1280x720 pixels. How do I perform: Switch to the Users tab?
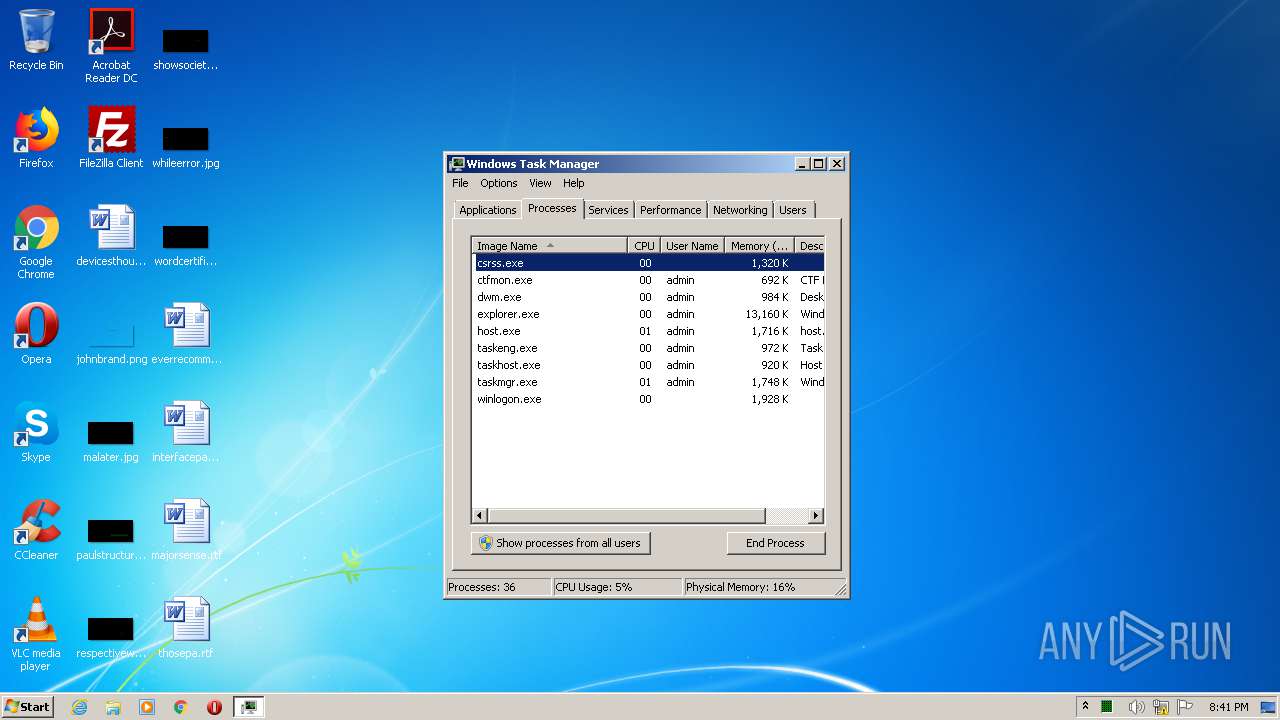(x=792, y=210)
